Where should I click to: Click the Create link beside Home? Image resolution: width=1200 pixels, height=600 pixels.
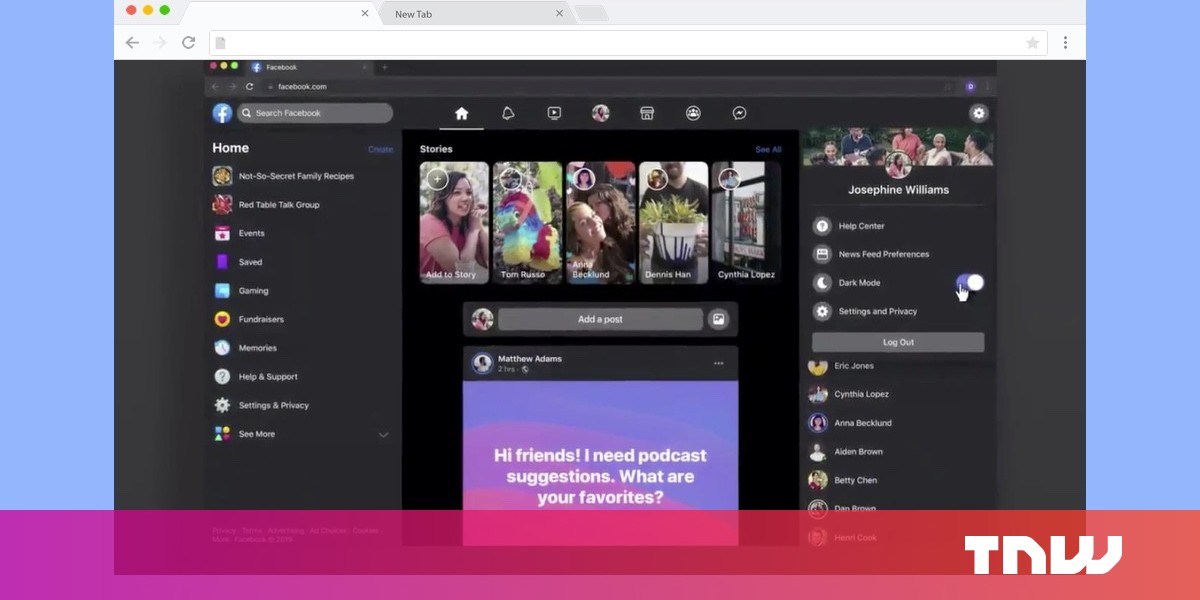click(380, 150)
